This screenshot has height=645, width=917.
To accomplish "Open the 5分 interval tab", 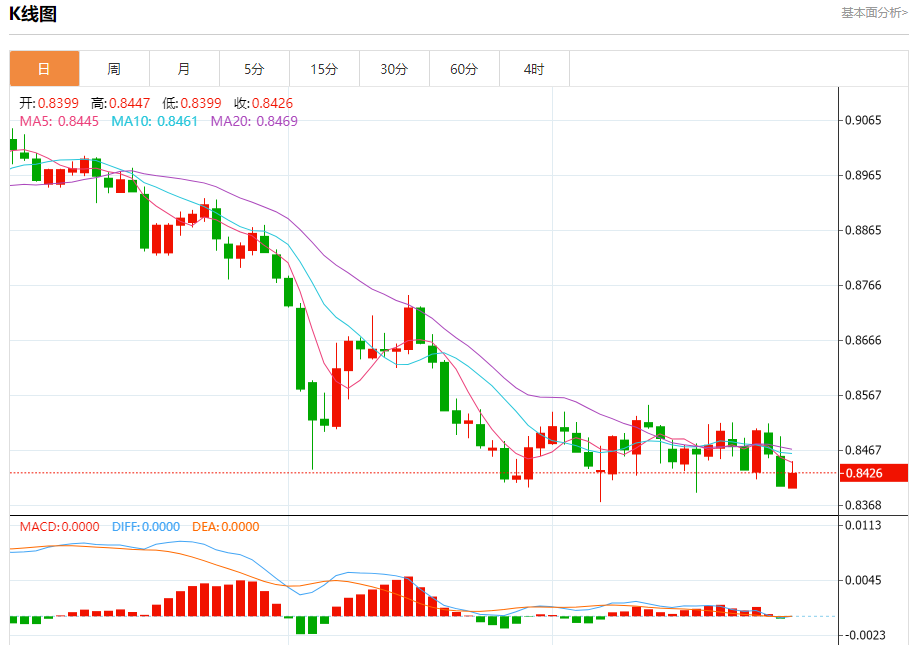I will tap(254, 69).
